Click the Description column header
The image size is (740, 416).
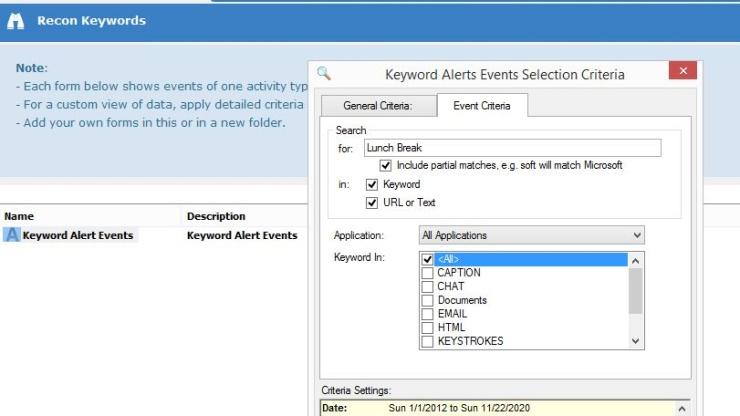[216, 216]
